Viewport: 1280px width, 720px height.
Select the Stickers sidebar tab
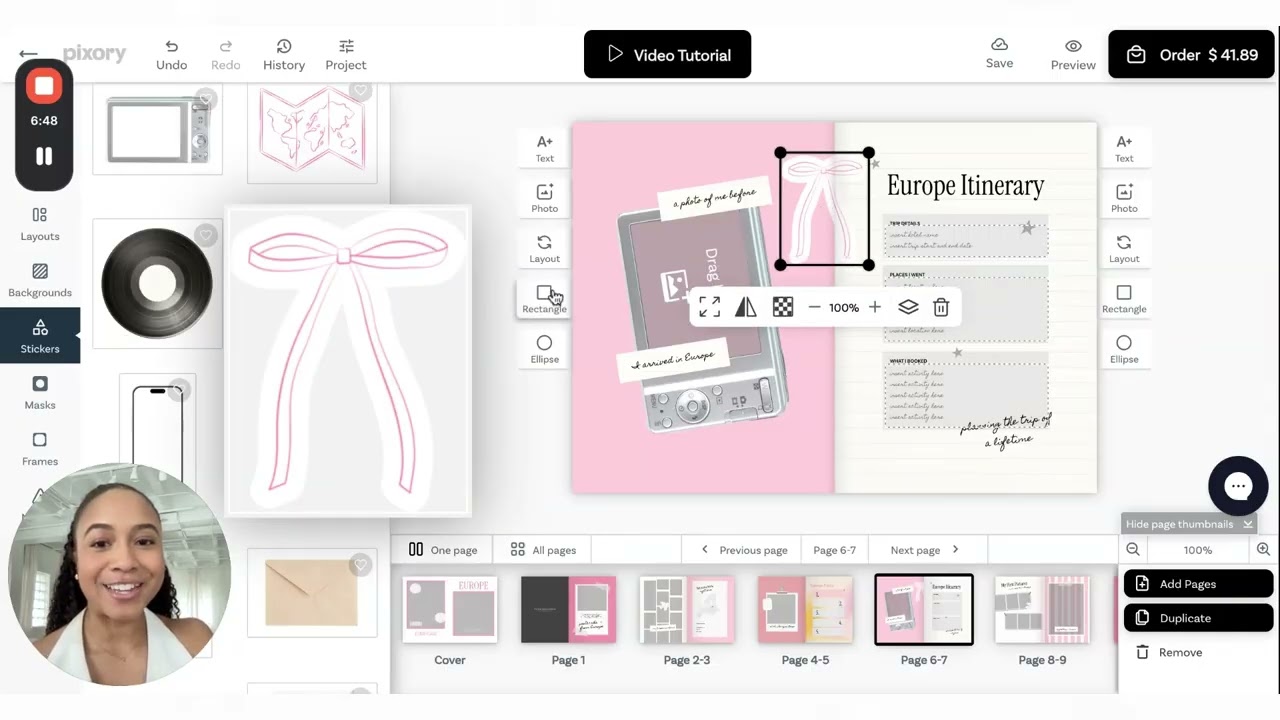click(40, 336)
